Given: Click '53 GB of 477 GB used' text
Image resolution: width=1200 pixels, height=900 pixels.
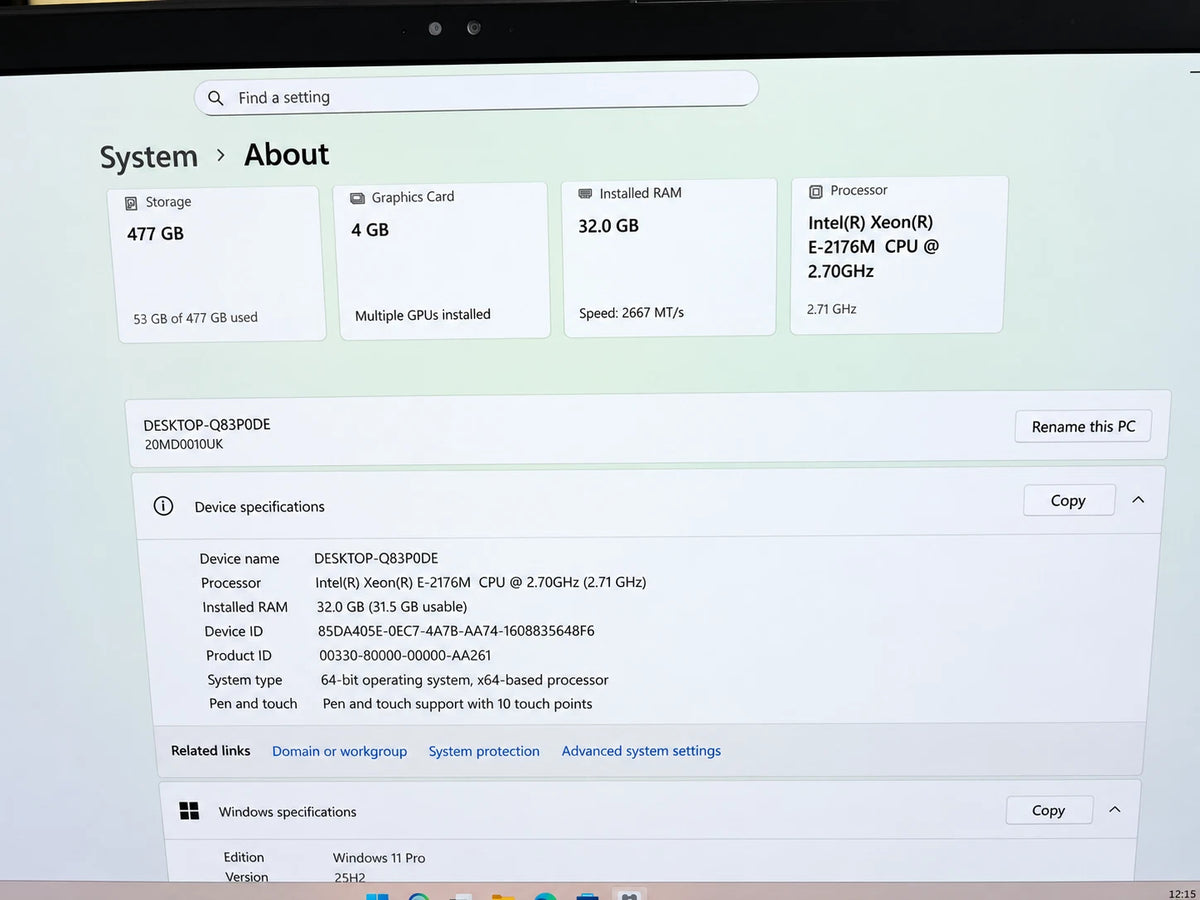Looking at the screenshot, I should point(195,318).
